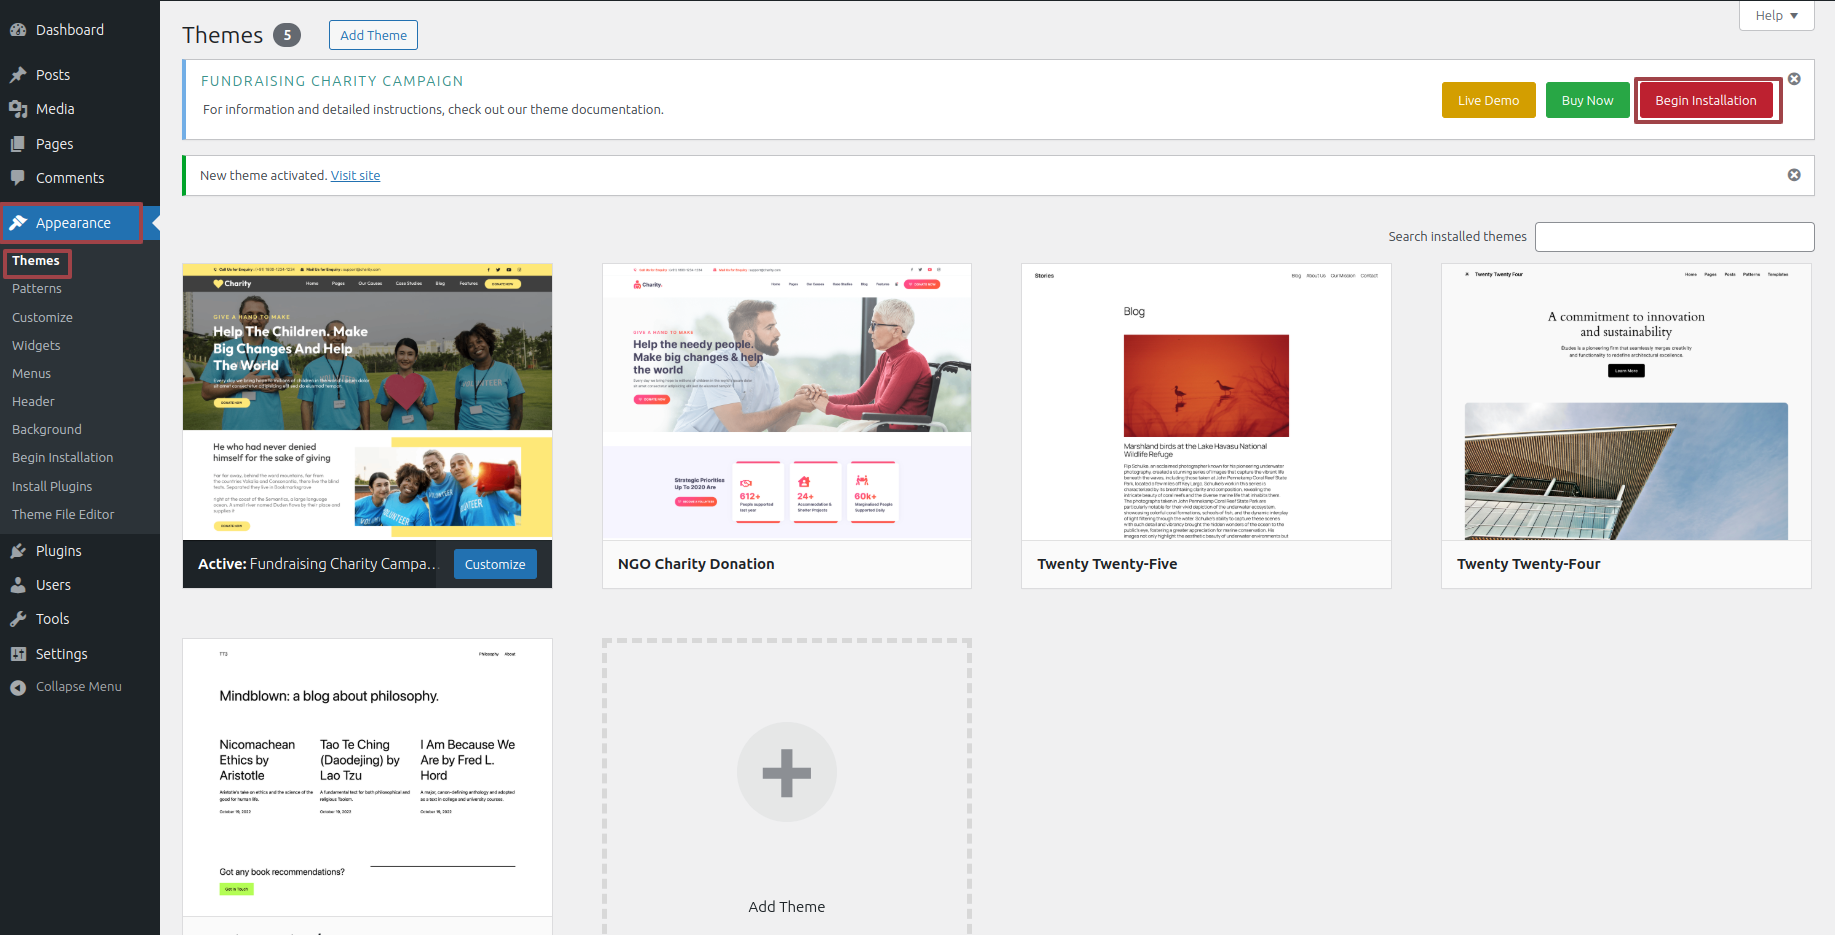This screenshot has width=1835, height=935.
Task: Open Header submenu item
Action: pos(33,402)
